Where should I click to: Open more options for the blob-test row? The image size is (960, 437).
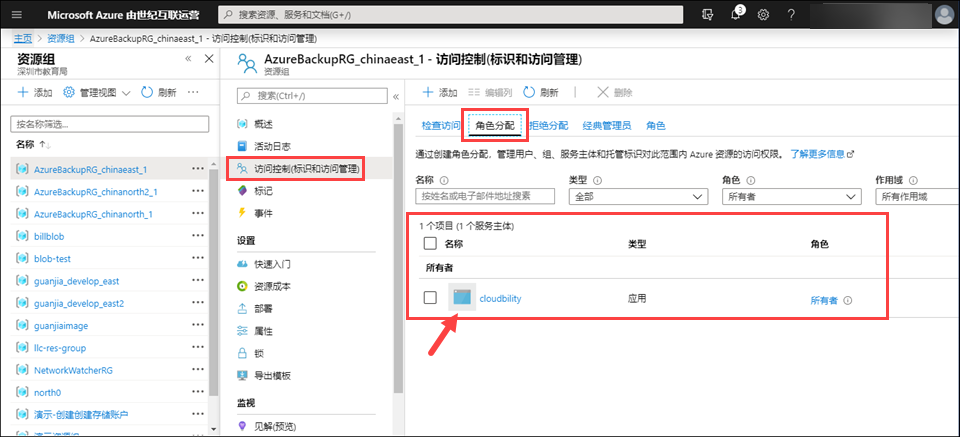[x=197, y=258]
